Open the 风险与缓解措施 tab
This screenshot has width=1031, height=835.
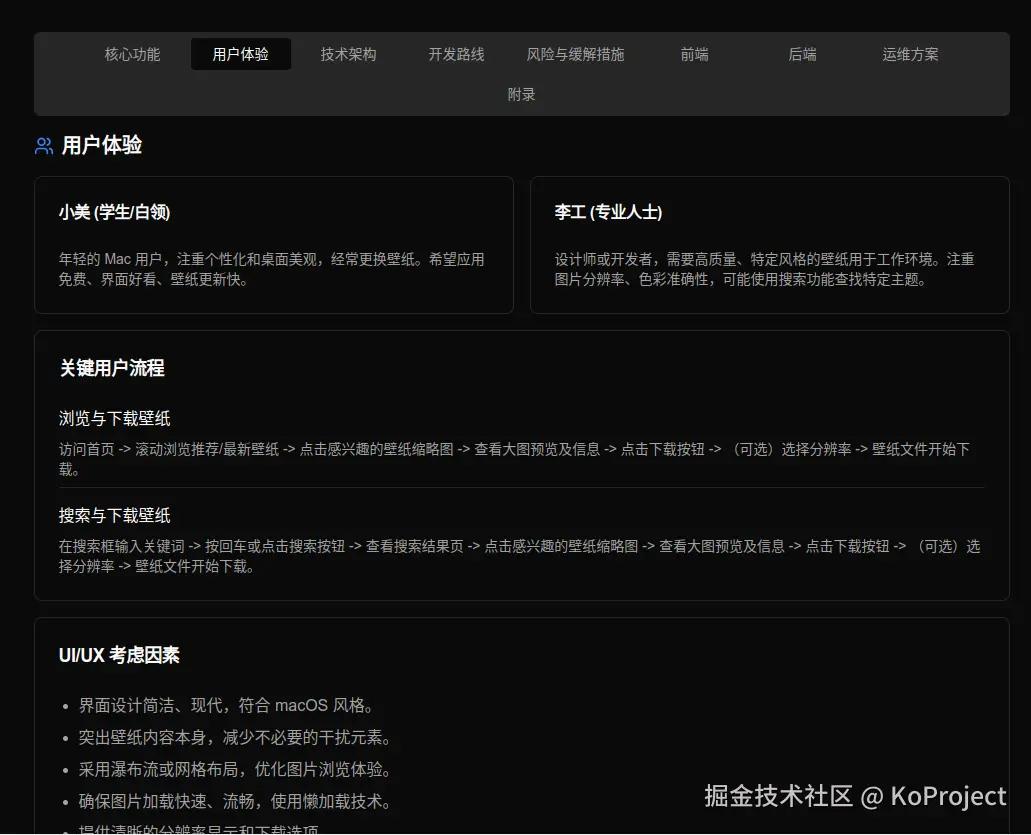click(x=575, y=55)
